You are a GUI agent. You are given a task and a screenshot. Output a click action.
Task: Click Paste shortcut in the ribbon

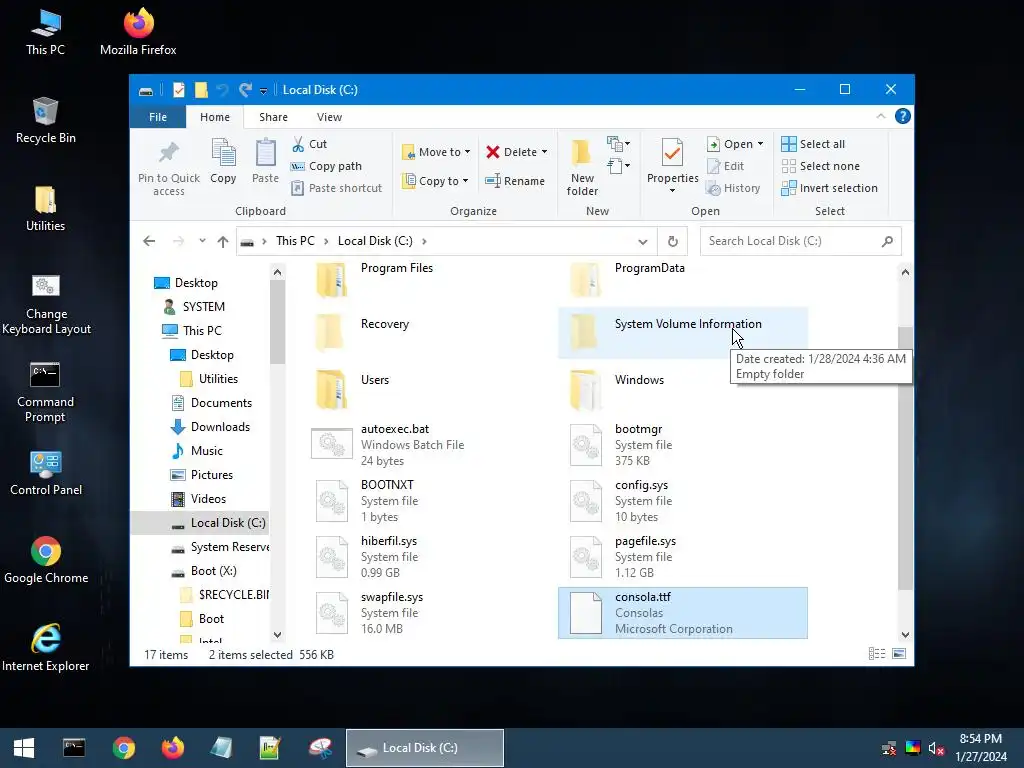point(337,188)
